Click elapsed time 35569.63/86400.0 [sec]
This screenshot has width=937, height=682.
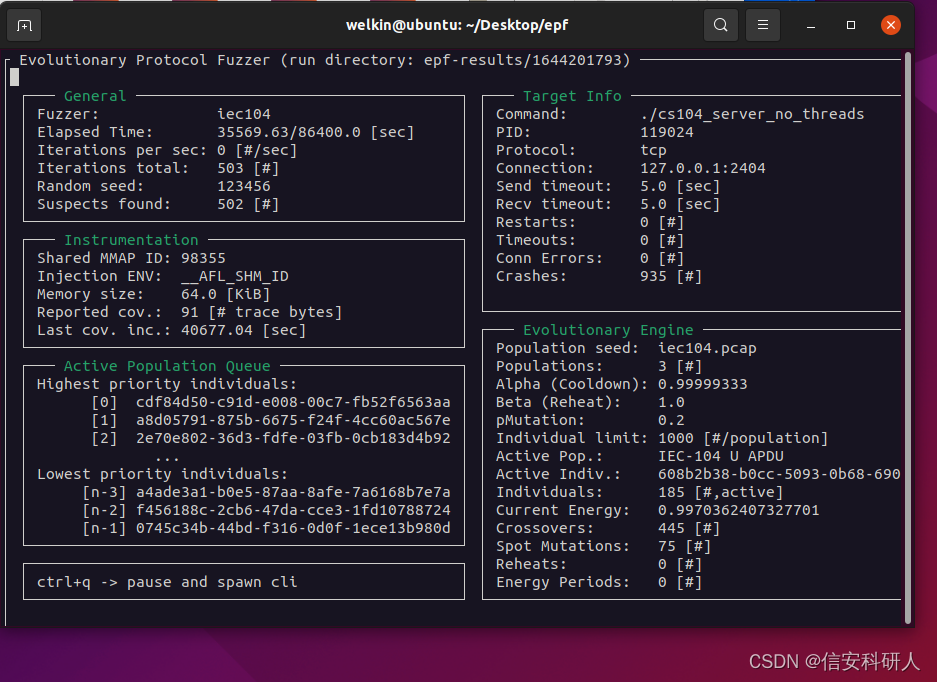click(316, 132)
